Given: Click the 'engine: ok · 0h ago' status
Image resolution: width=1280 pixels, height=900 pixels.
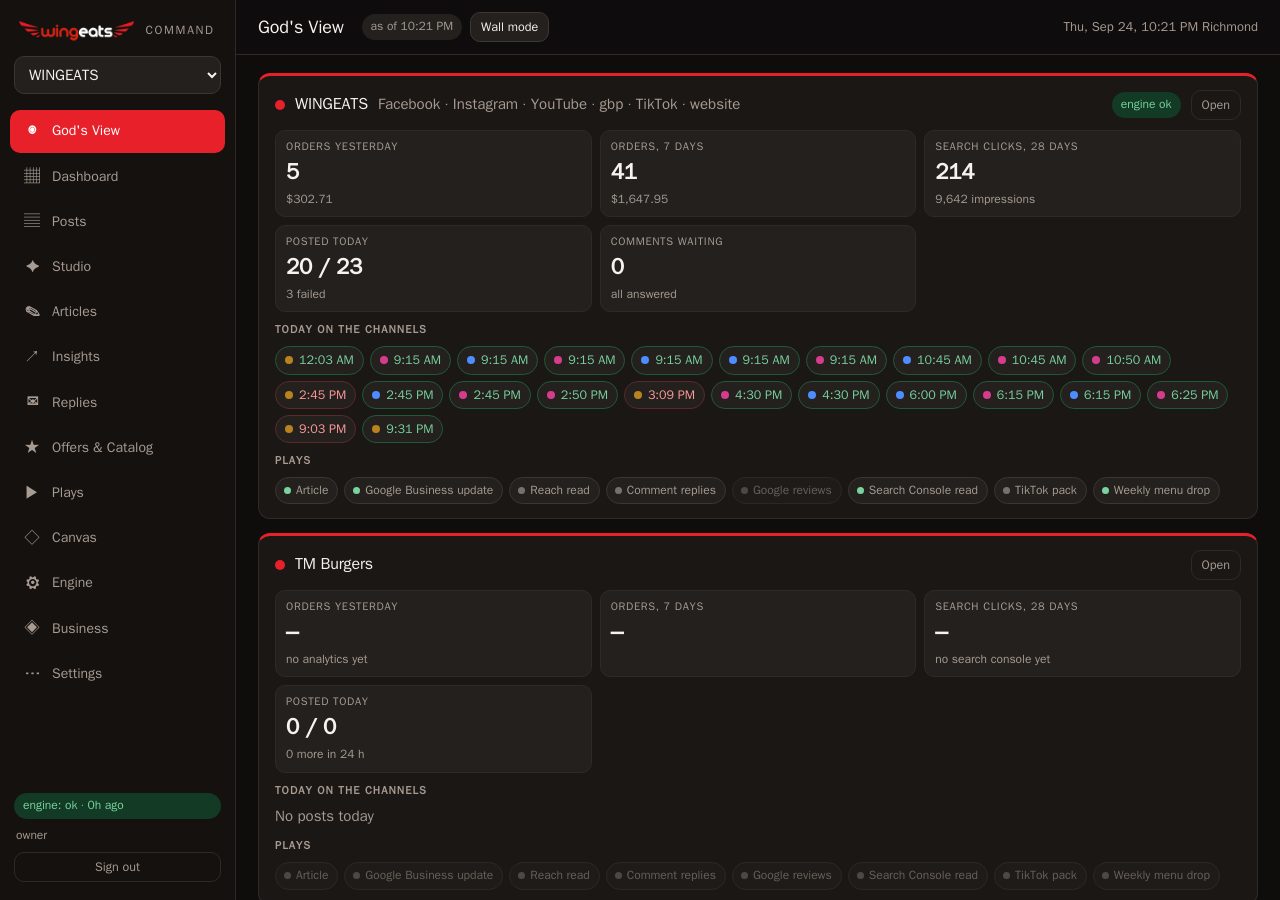Looking at the screenshot, I should (117, 806).
